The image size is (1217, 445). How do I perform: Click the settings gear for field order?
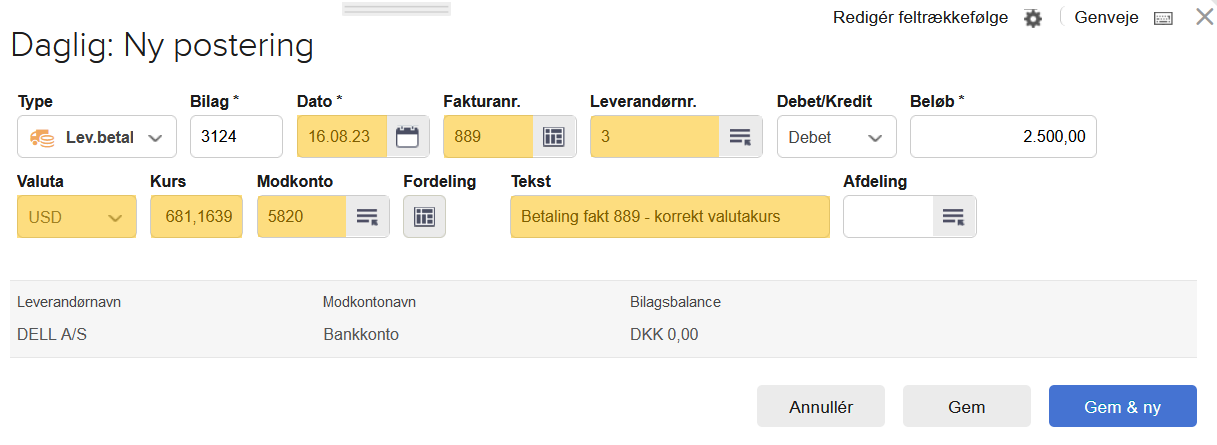[x=1033, y=18]
